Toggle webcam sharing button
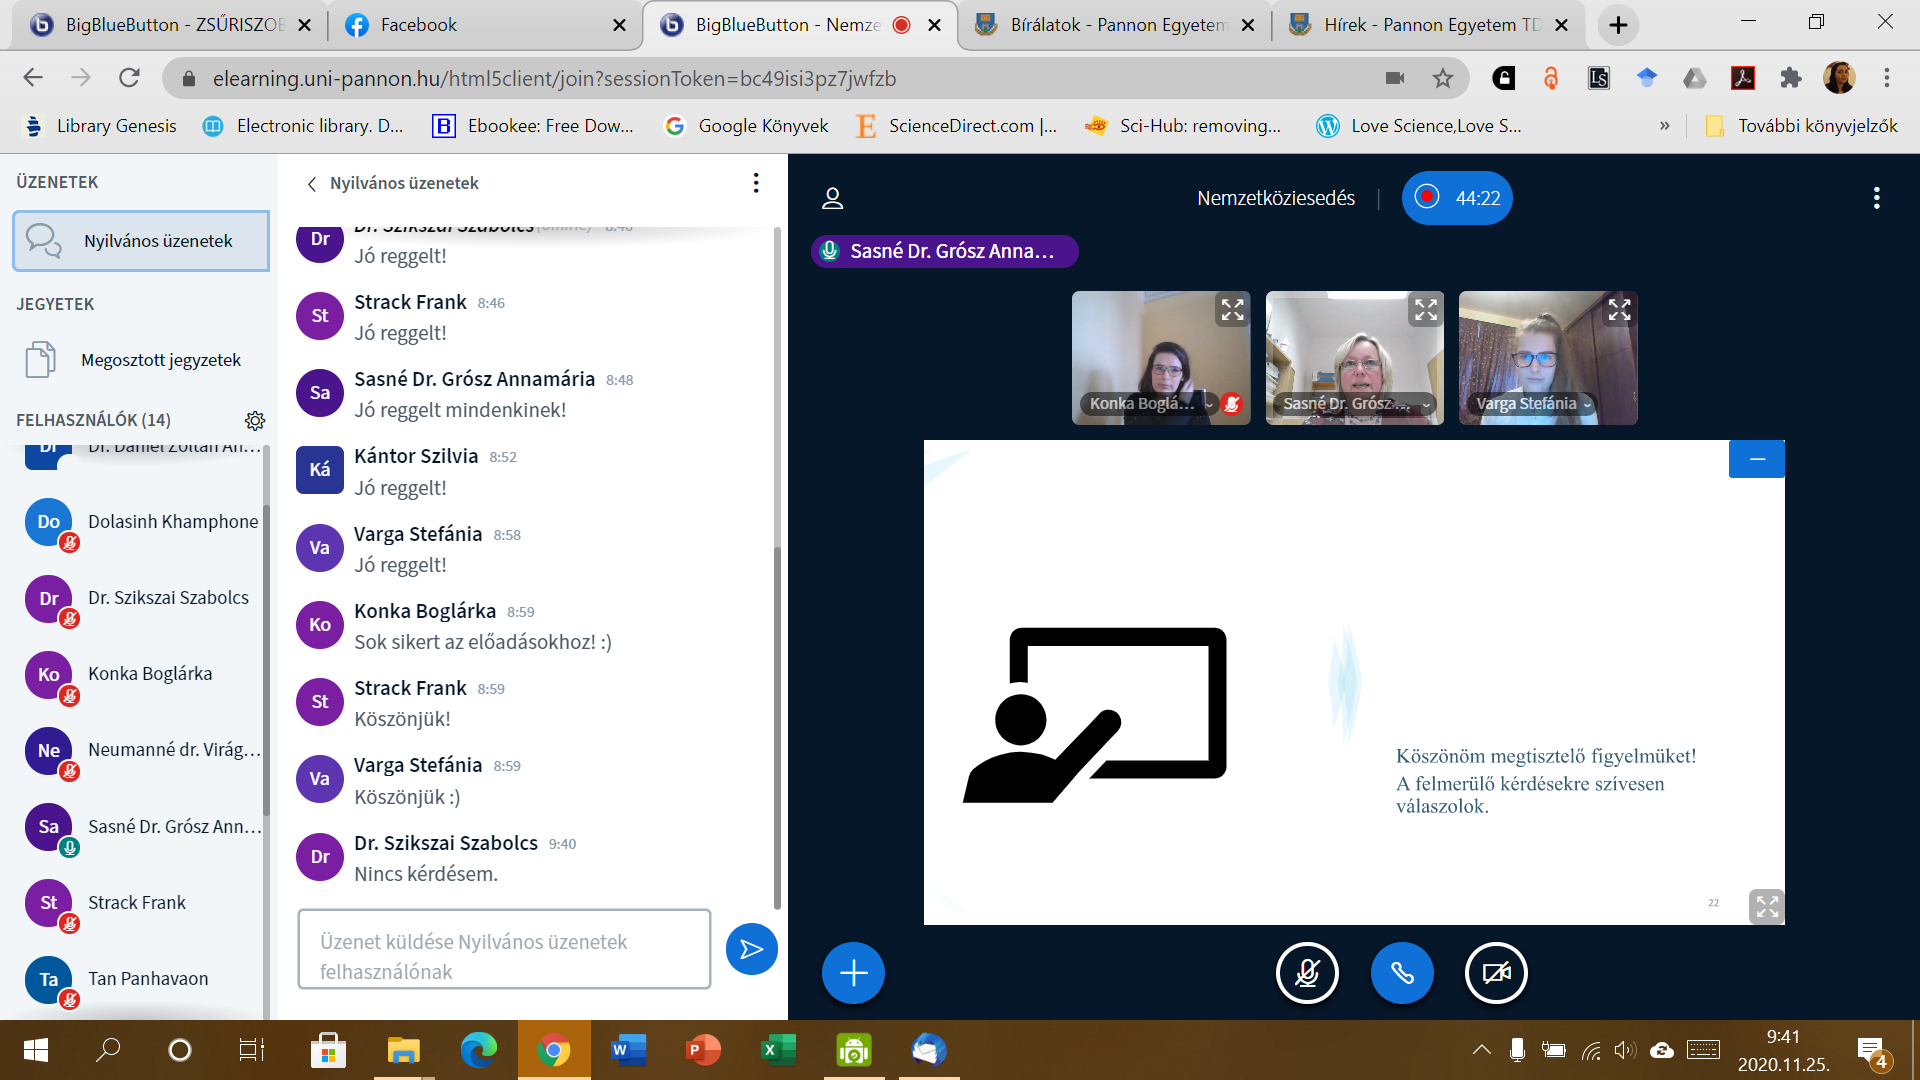Screen dimensions: 1920x1080 point(1496,973)
